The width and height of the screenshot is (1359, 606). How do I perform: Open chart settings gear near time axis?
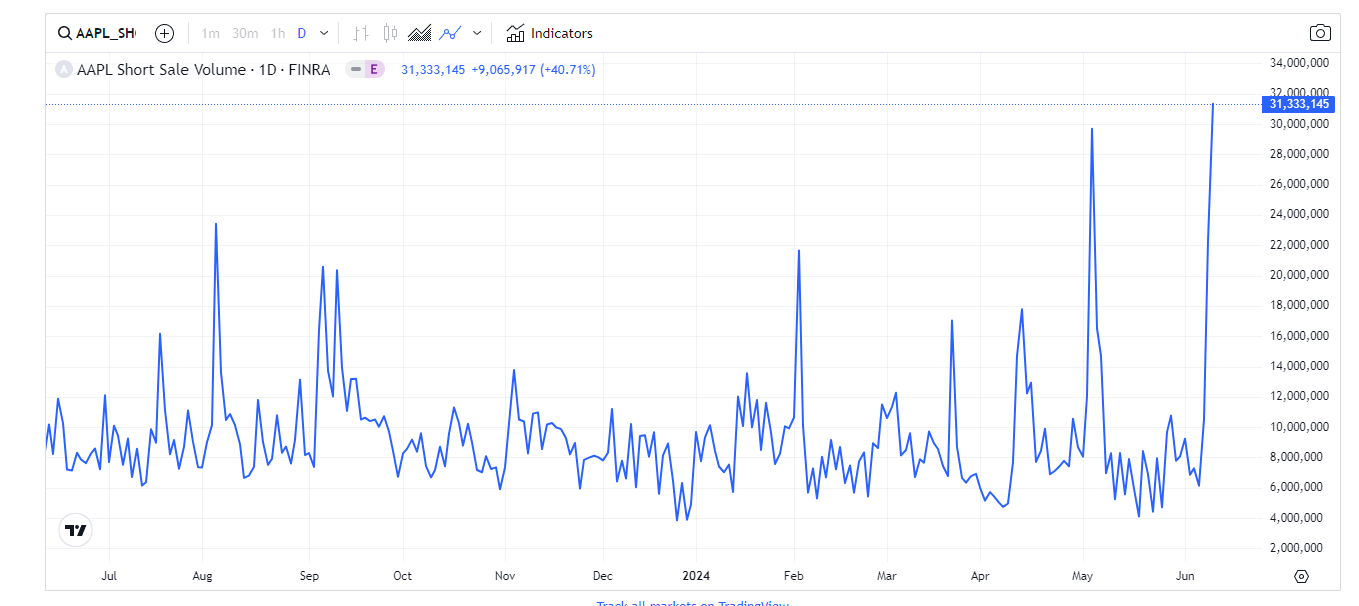pyautogui.click(x=1301, y=576)
